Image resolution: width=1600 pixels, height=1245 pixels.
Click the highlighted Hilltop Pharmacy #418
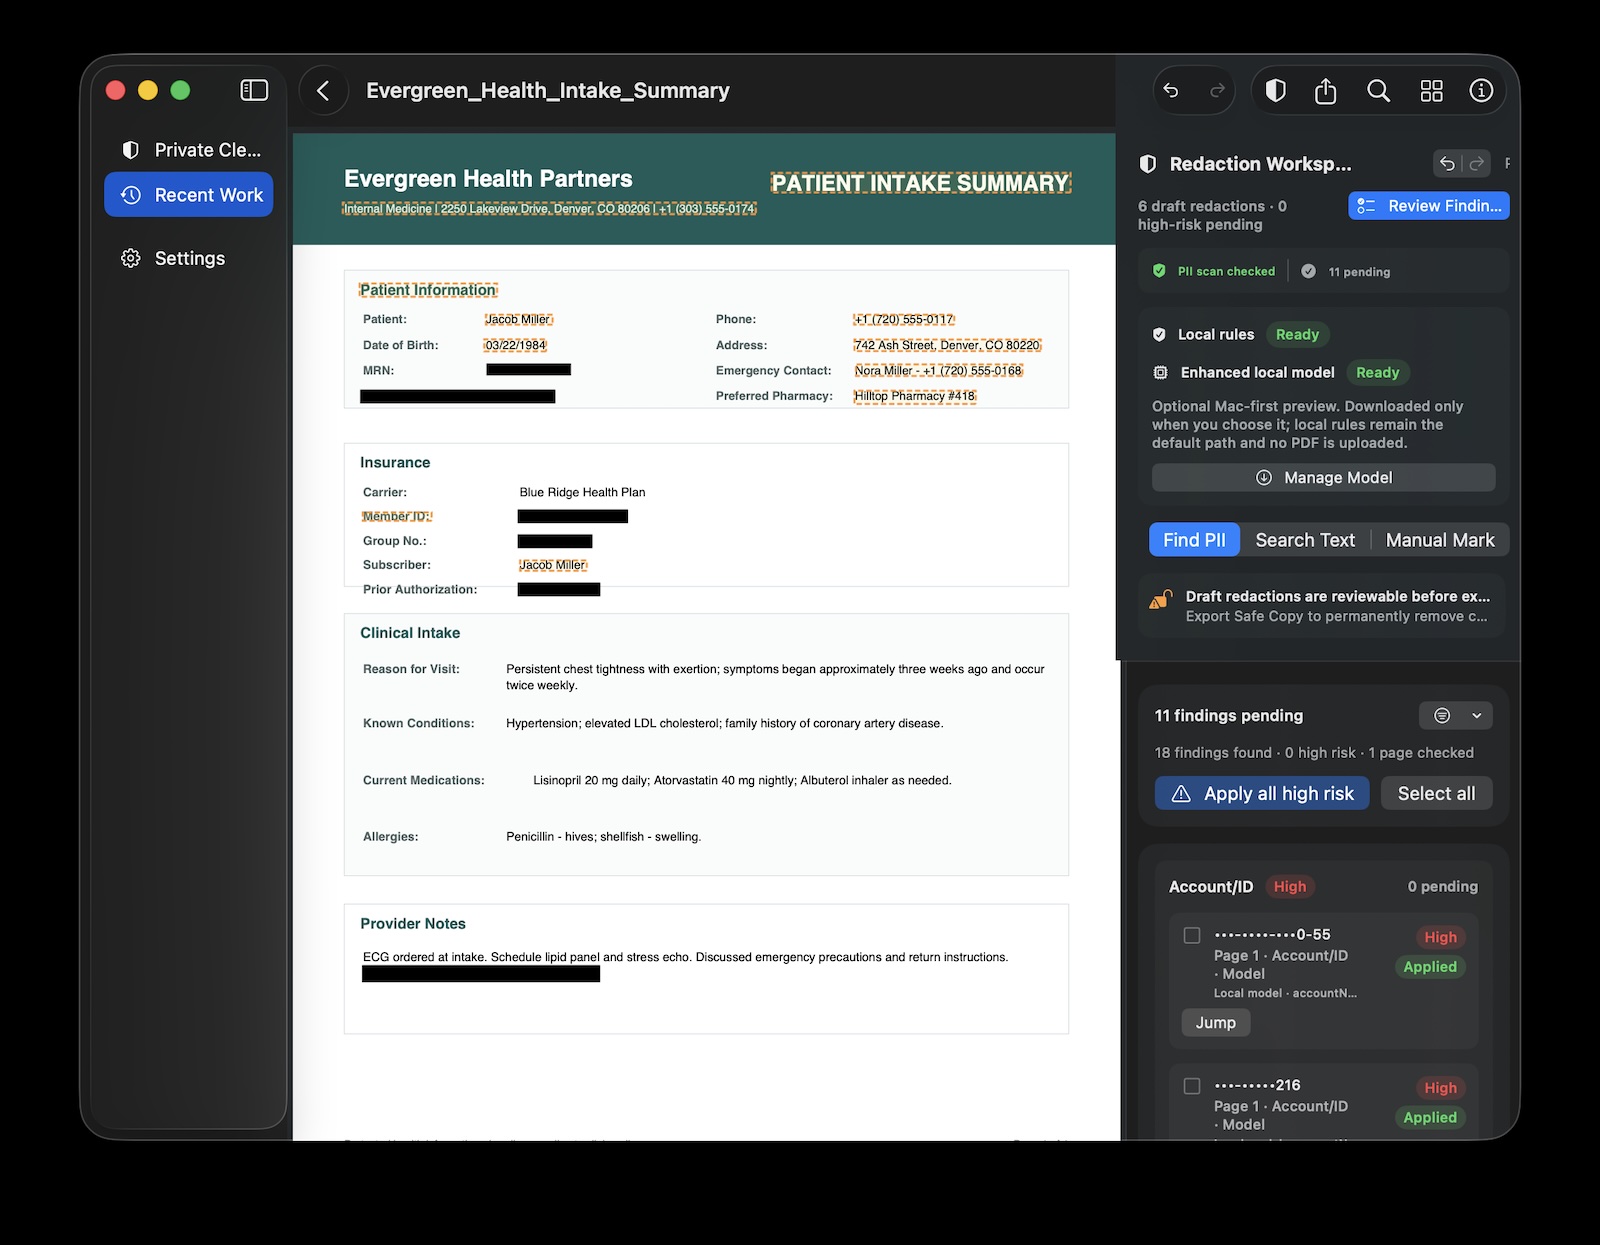click(914, 396)
